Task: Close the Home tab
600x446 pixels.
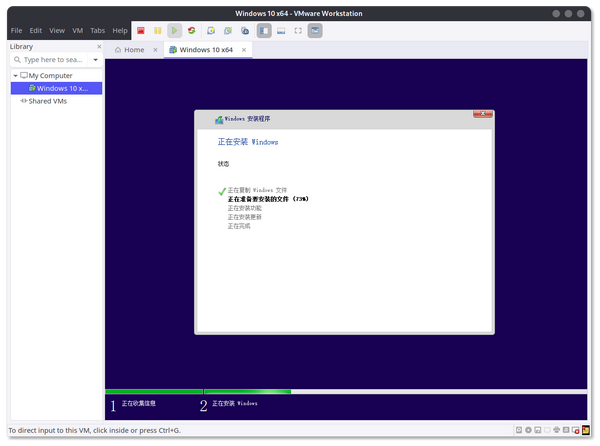Action: click(155, 50)
